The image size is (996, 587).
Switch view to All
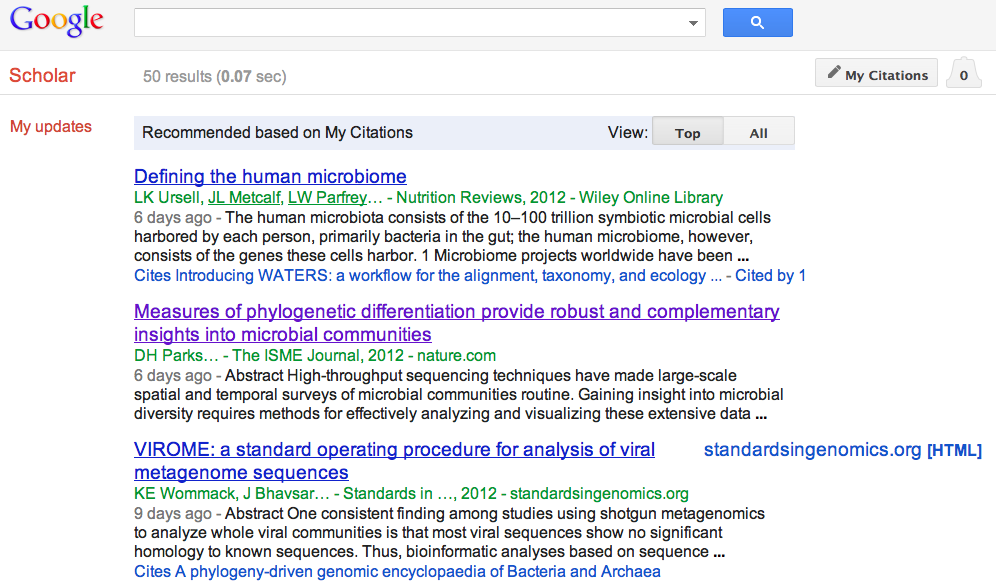tap(758, 133)
